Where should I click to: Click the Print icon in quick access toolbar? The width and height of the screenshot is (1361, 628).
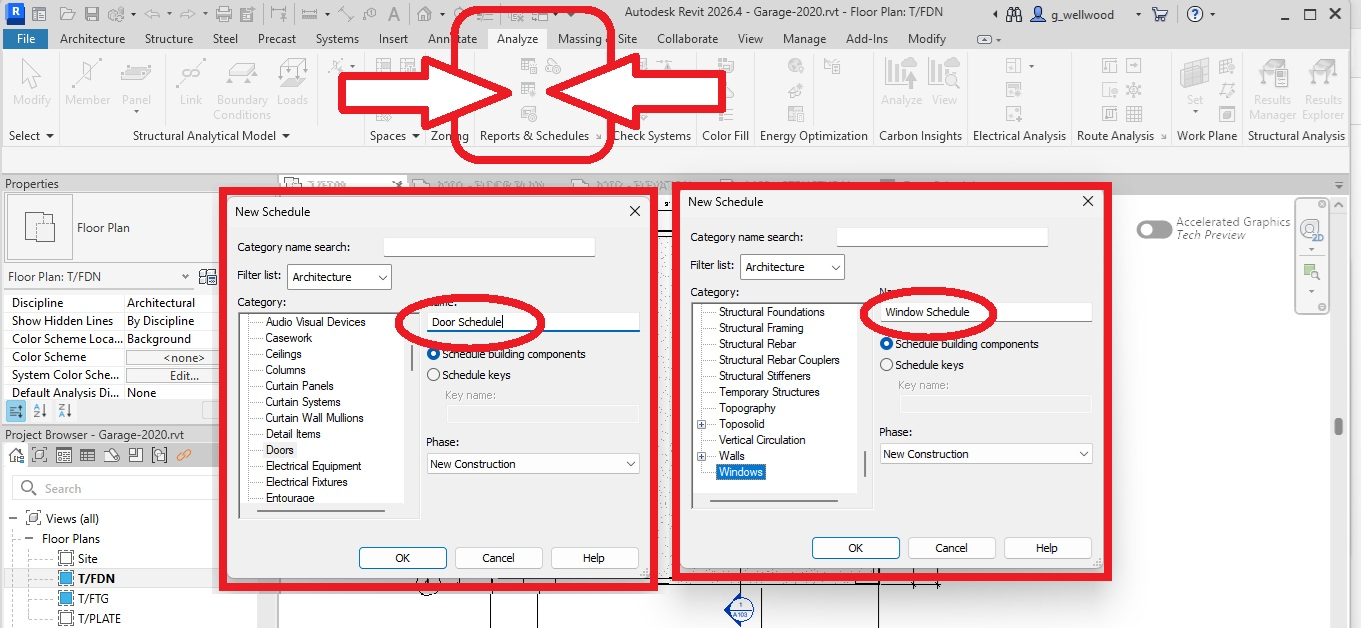224,15
